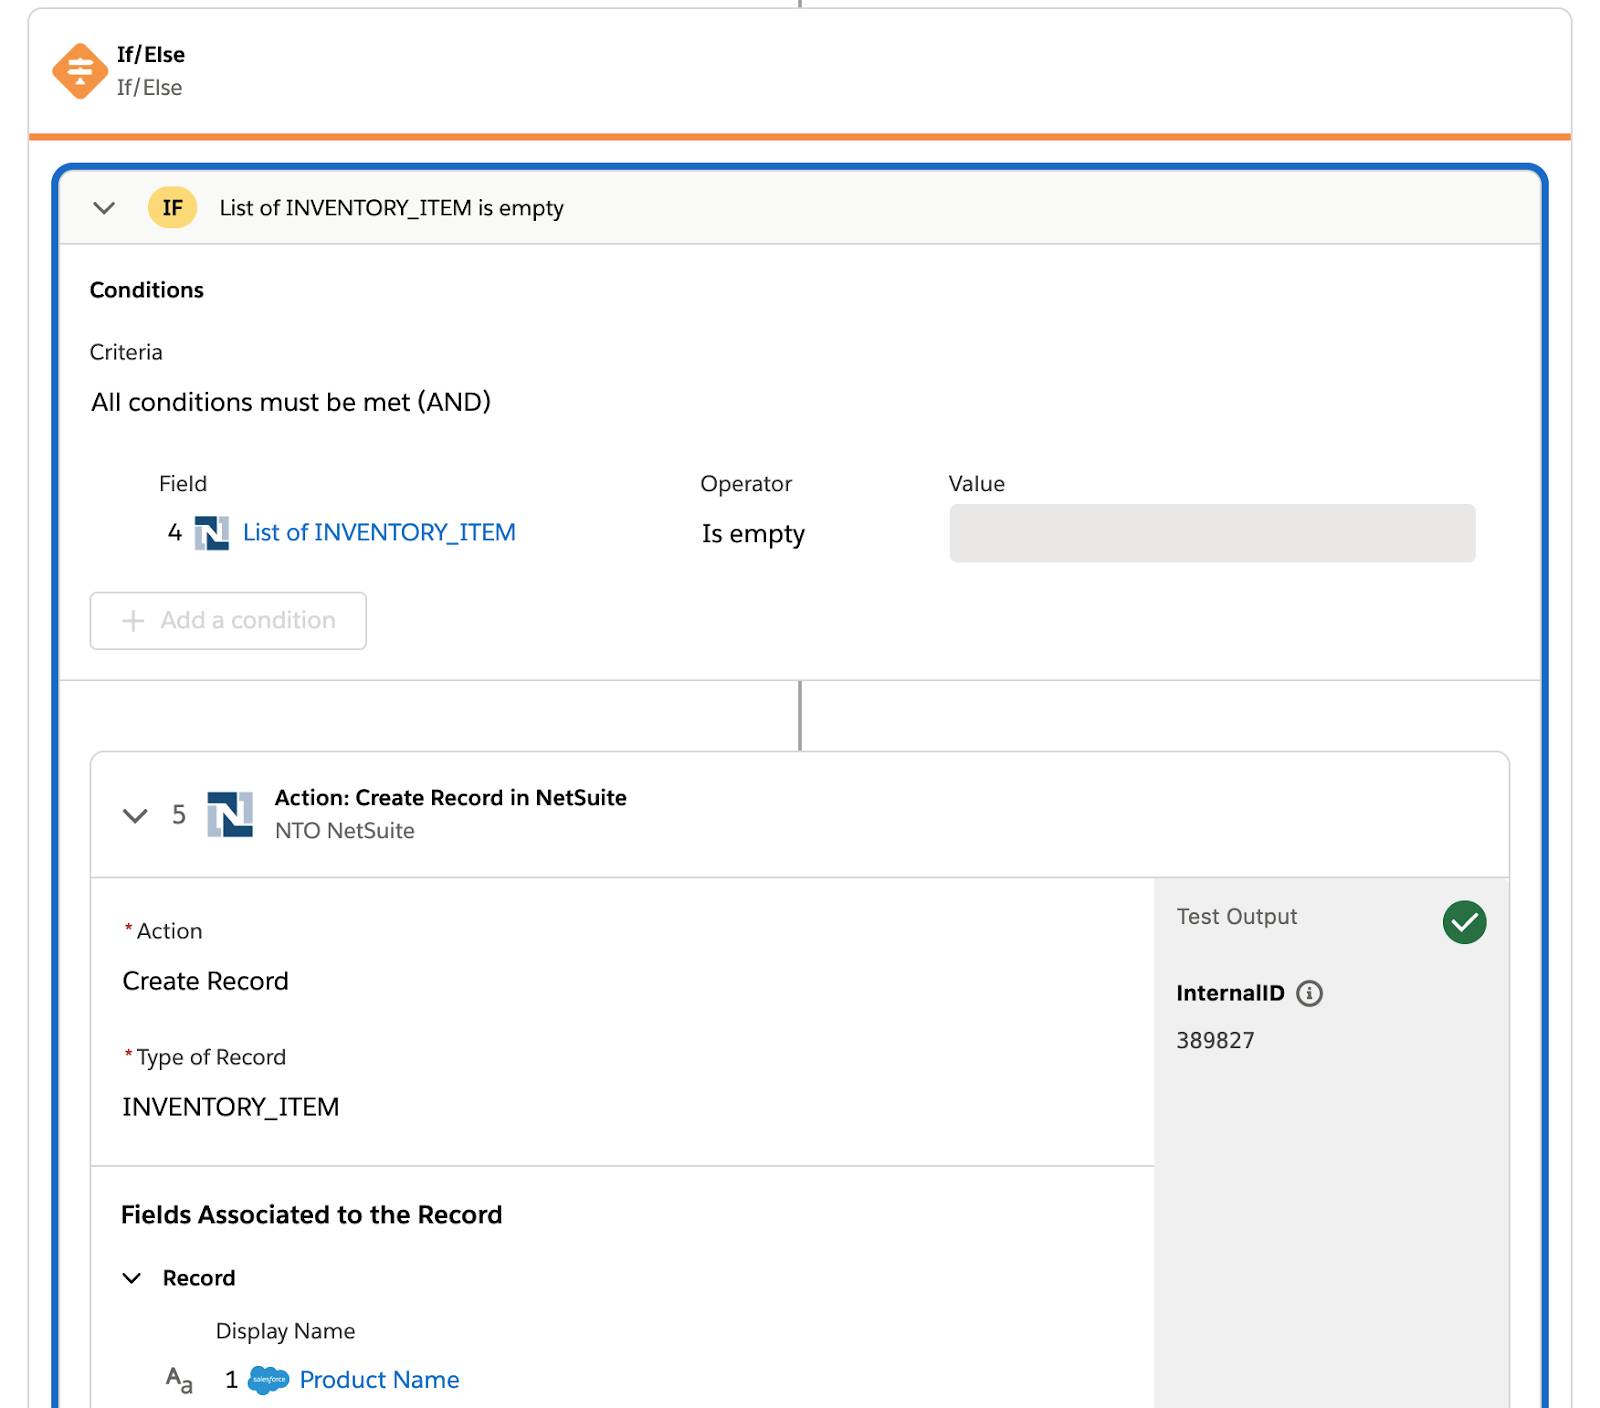Open the List of INVENTORY_ITEM field link

(x=379, y=532)
